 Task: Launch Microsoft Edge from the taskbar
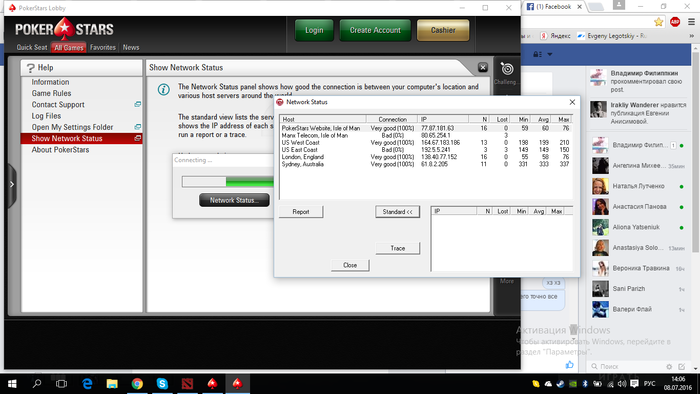click(87, 383)
